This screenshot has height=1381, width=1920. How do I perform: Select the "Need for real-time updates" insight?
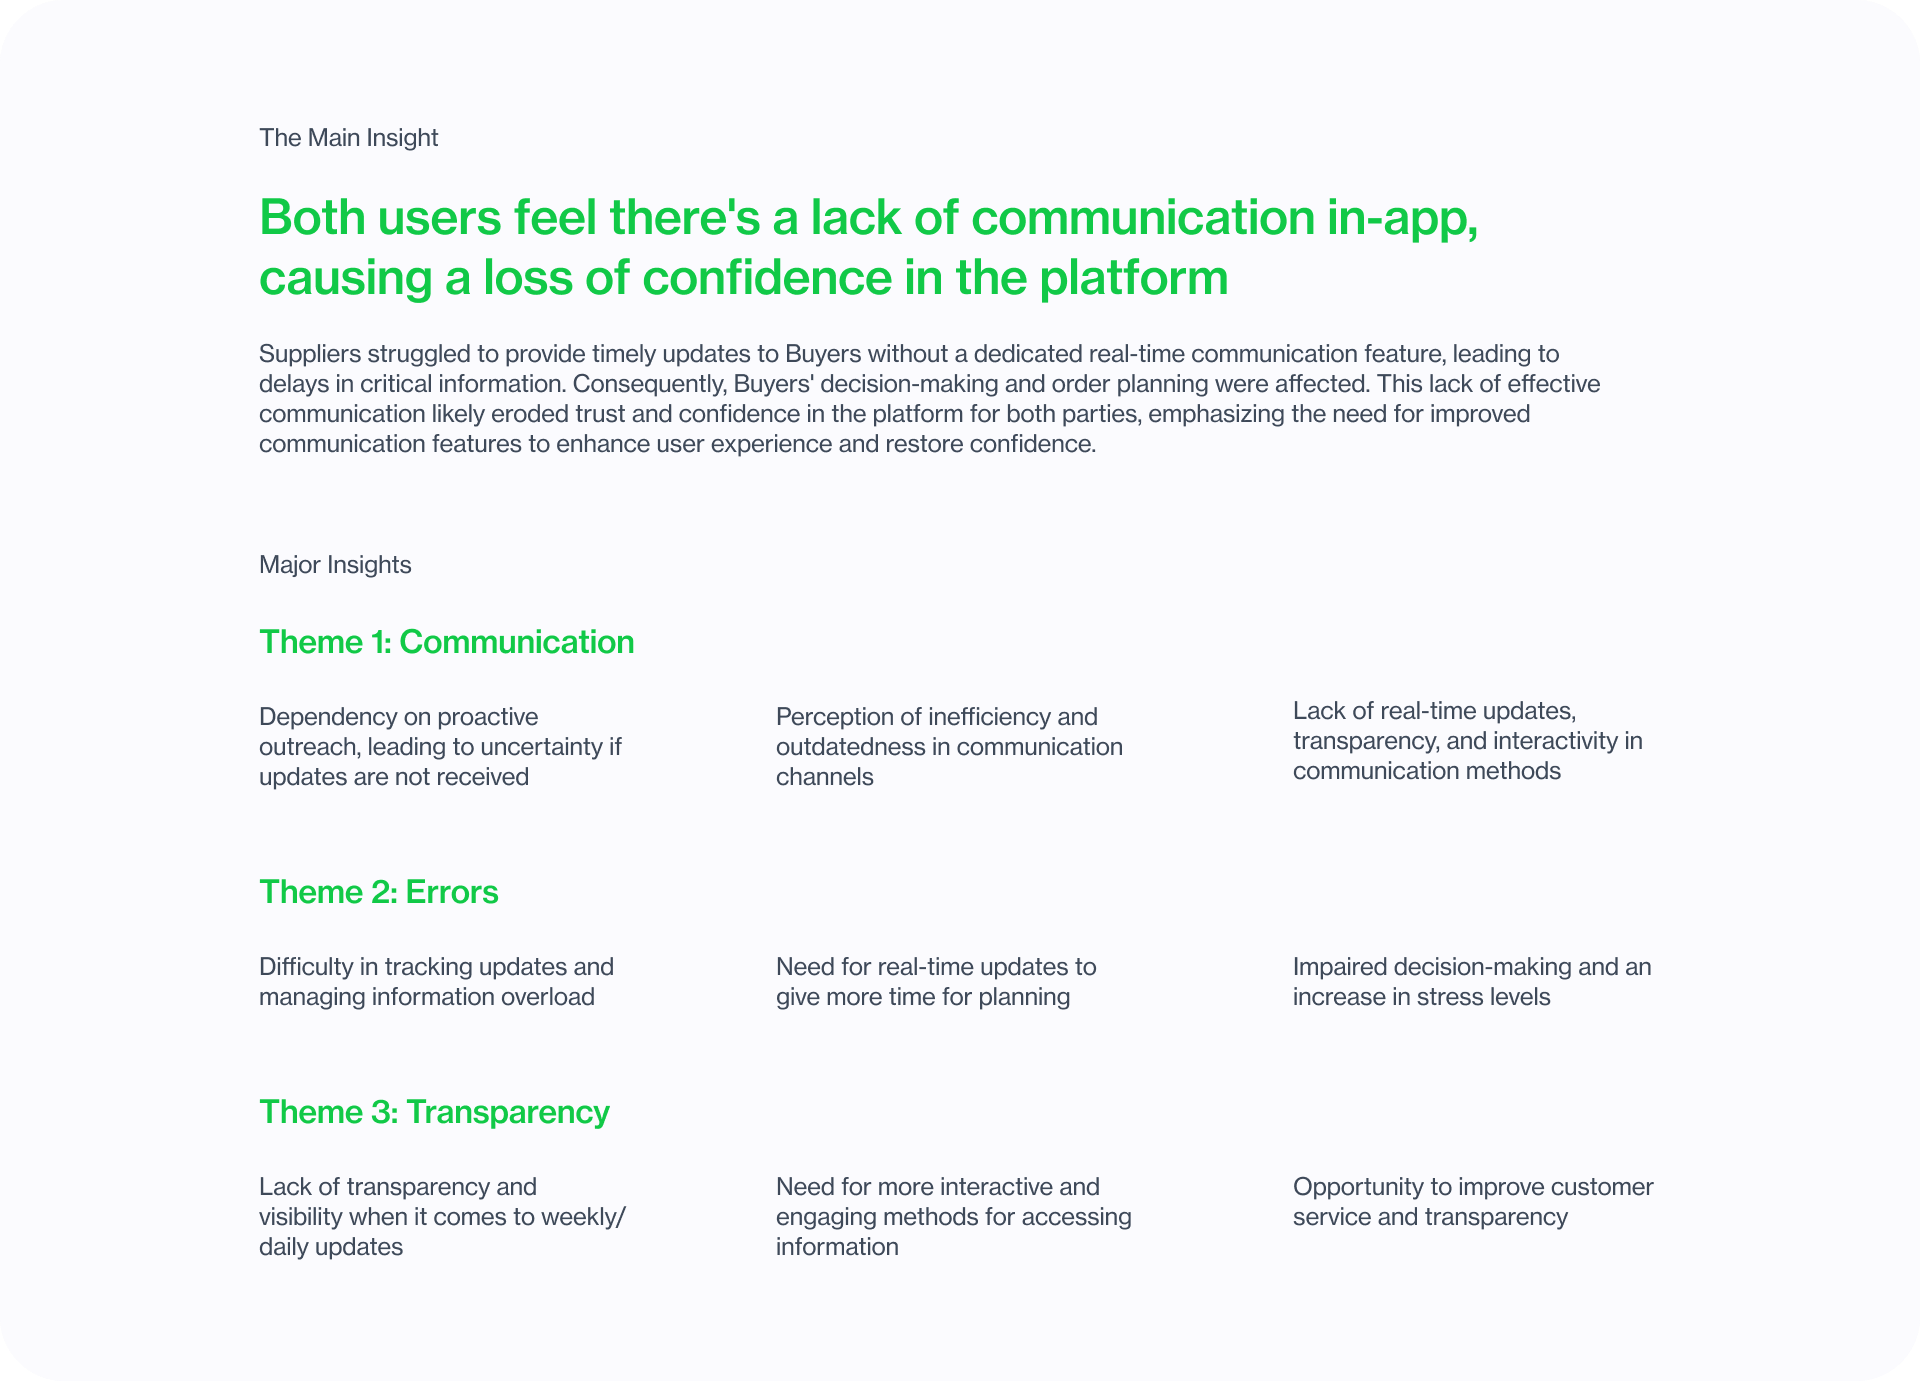click(936, 982)
